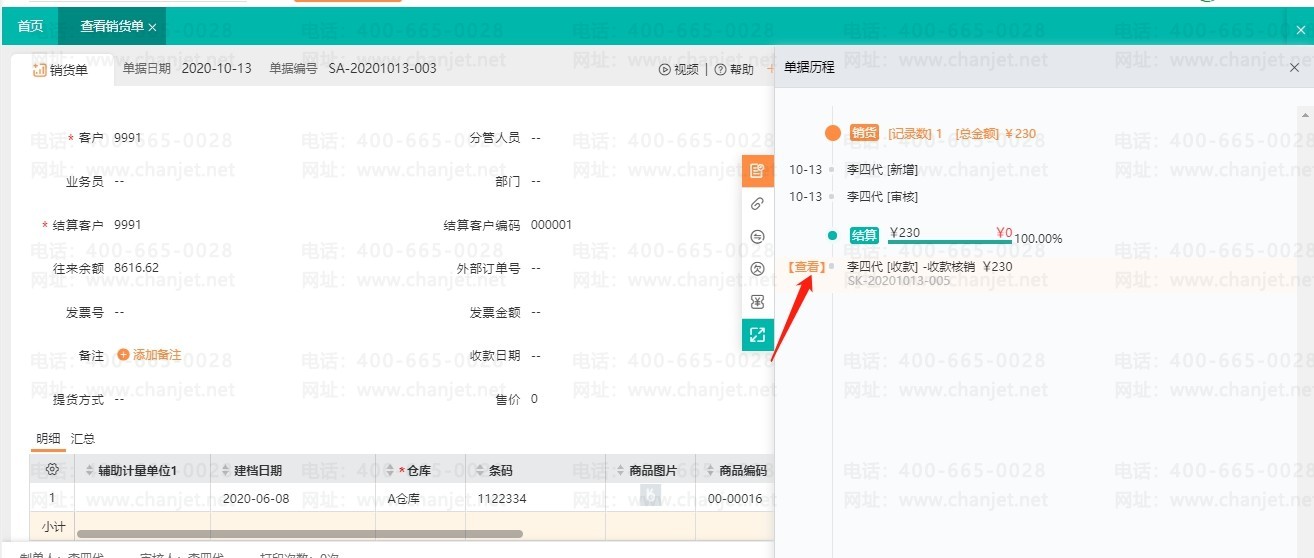Click the settlement exchange sidebar icon

pos(757,237)
